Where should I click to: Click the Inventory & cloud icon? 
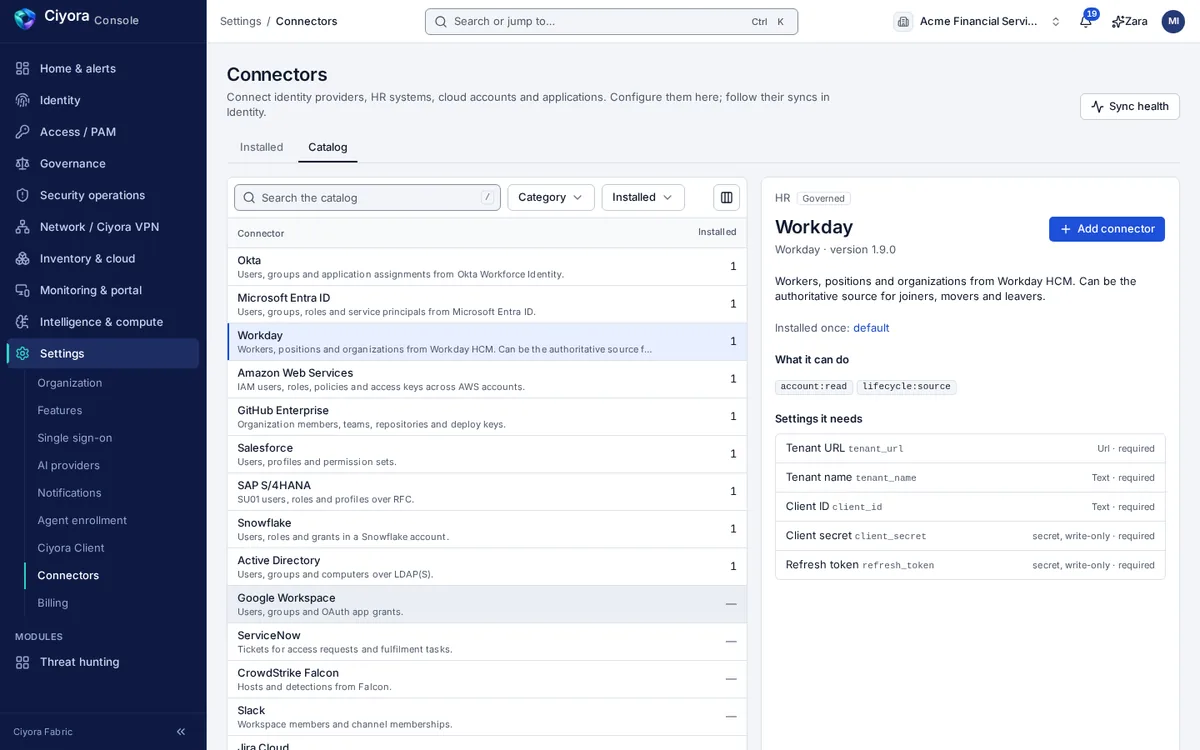(22, 258)
